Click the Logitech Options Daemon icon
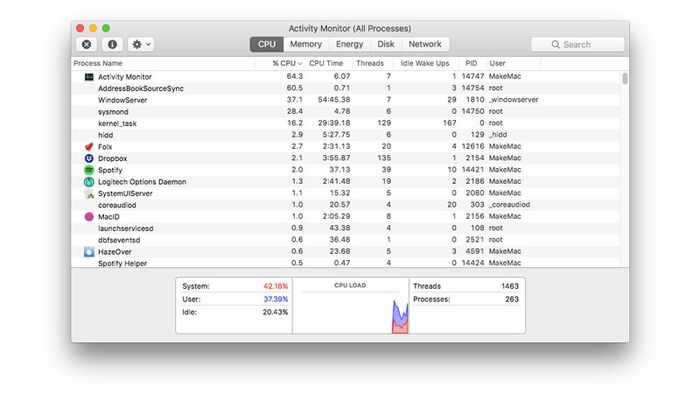The image size is (700, 394). (x=89, y=182)
